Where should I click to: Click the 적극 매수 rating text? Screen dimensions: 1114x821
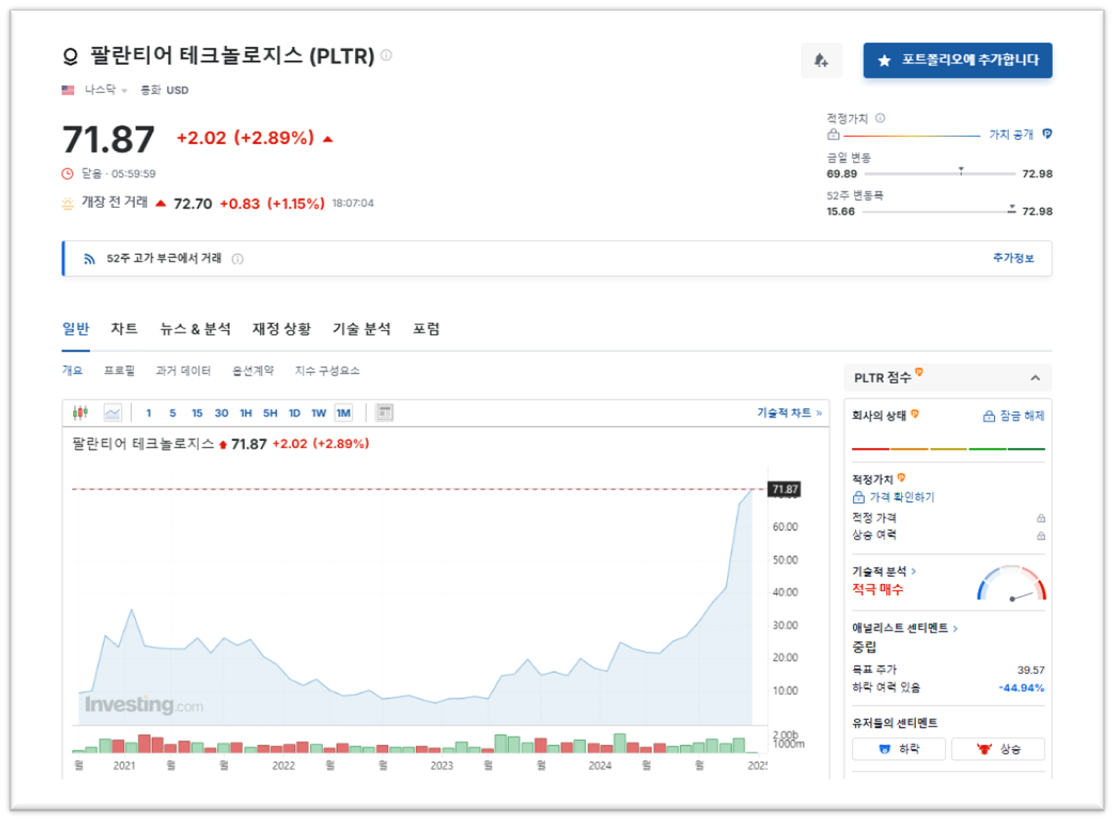pyautogui.click(x=877, y=589)
